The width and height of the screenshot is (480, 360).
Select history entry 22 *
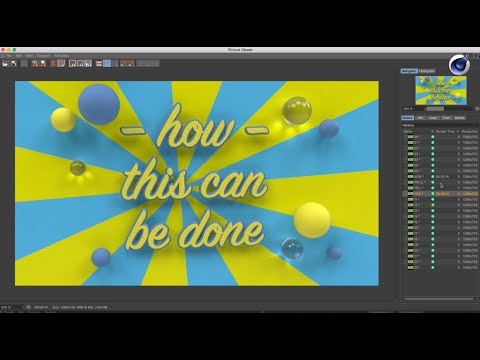pos(441,262)
